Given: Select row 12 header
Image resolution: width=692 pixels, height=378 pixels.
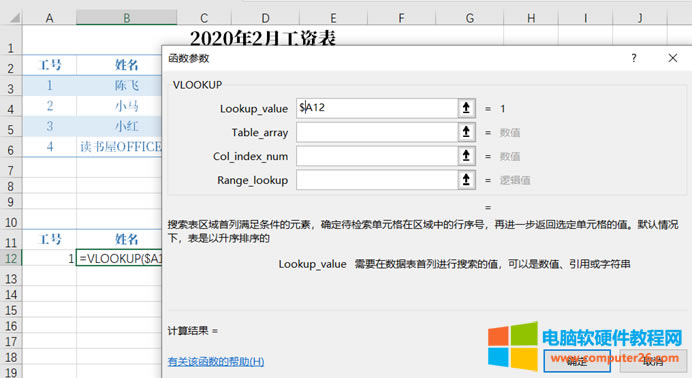Looking at the screenshot, I should pyautogui.click(x=11, y=258).
